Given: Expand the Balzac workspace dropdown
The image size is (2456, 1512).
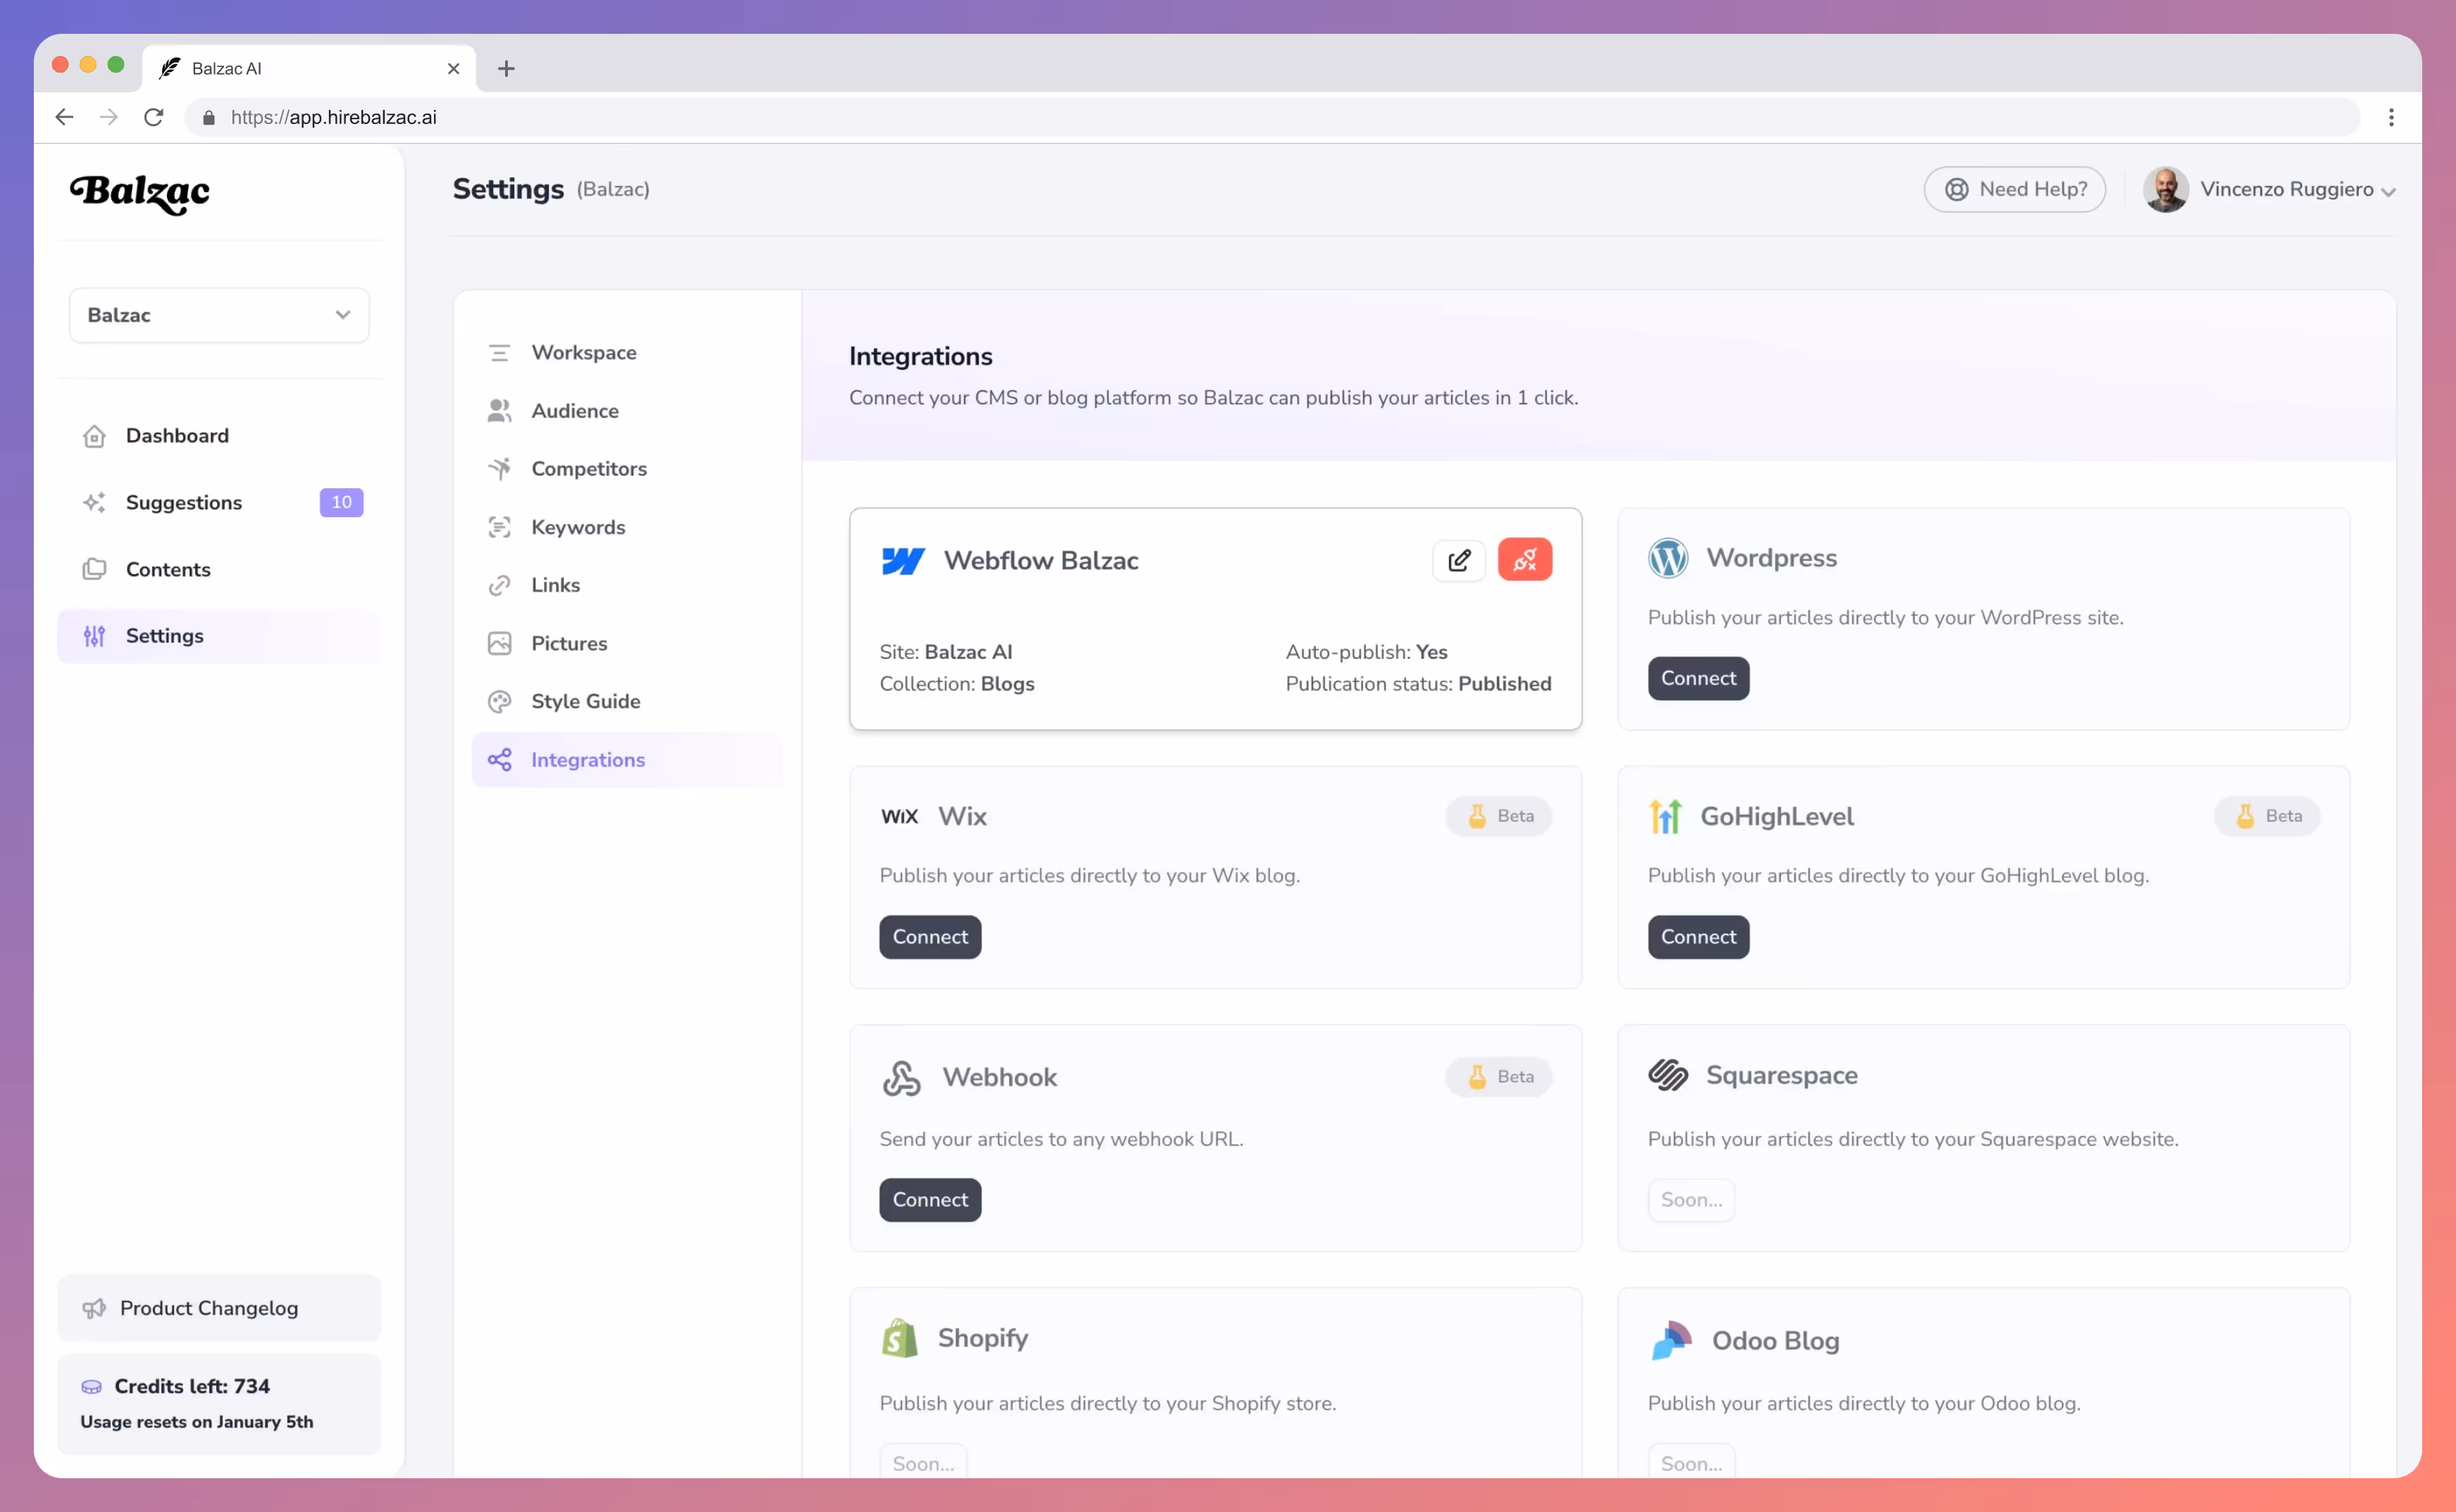Looking at the screenshot, I should [x=219, y=315].
